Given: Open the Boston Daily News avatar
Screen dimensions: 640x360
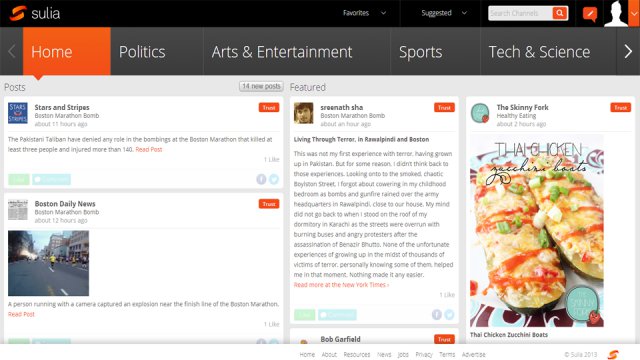Looking at the screenshot, I should (x=18, y=209).
